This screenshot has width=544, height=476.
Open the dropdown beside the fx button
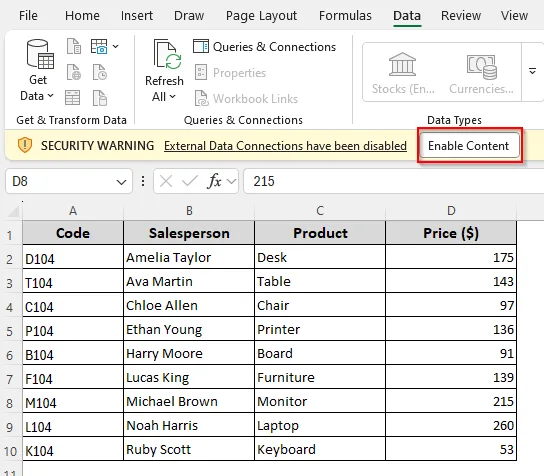coord(231,181)
